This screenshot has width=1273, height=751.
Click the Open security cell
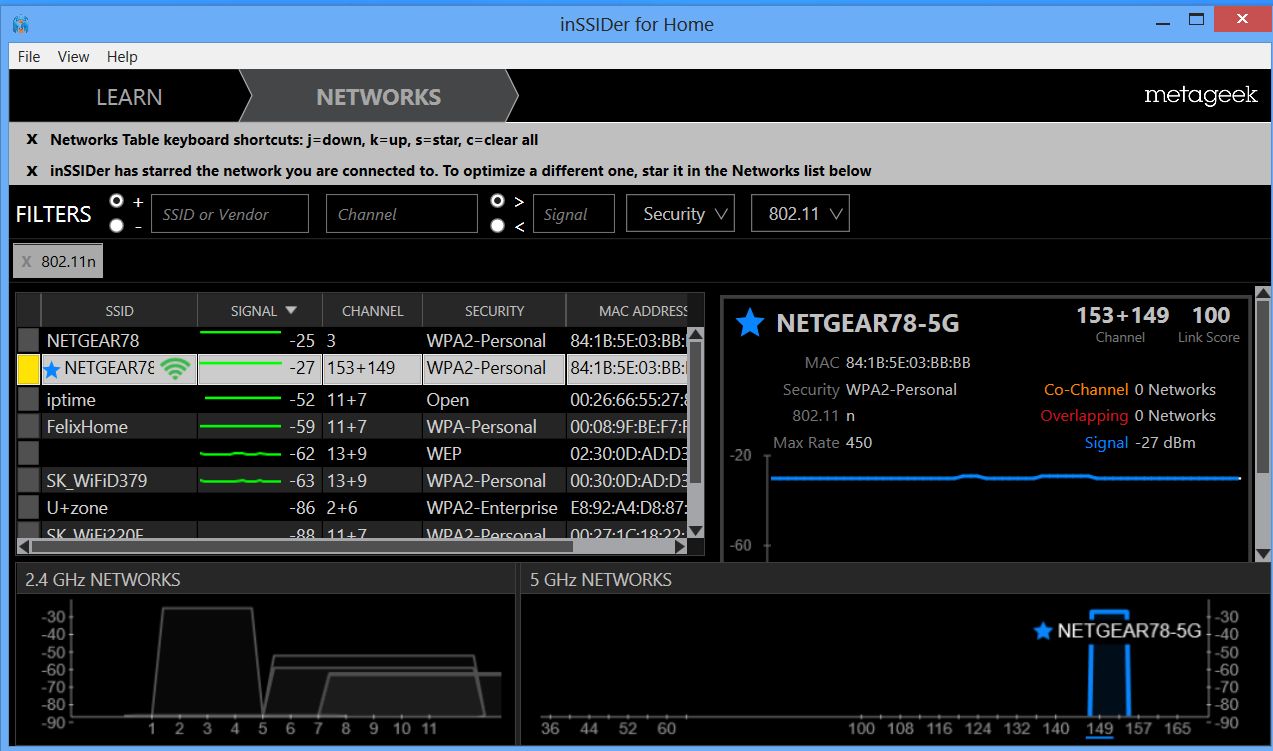coord(448,400)
